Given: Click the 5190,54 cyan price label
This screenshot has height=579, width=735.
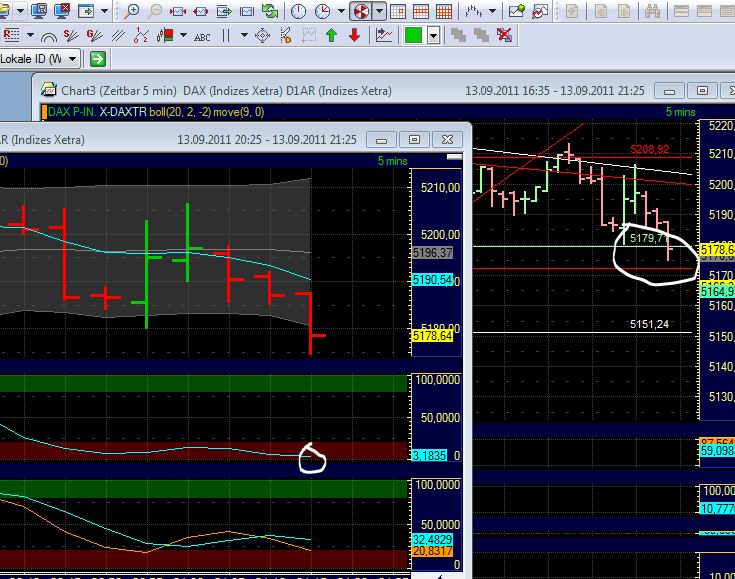Looking at the screenshot, I should (433, 280).
